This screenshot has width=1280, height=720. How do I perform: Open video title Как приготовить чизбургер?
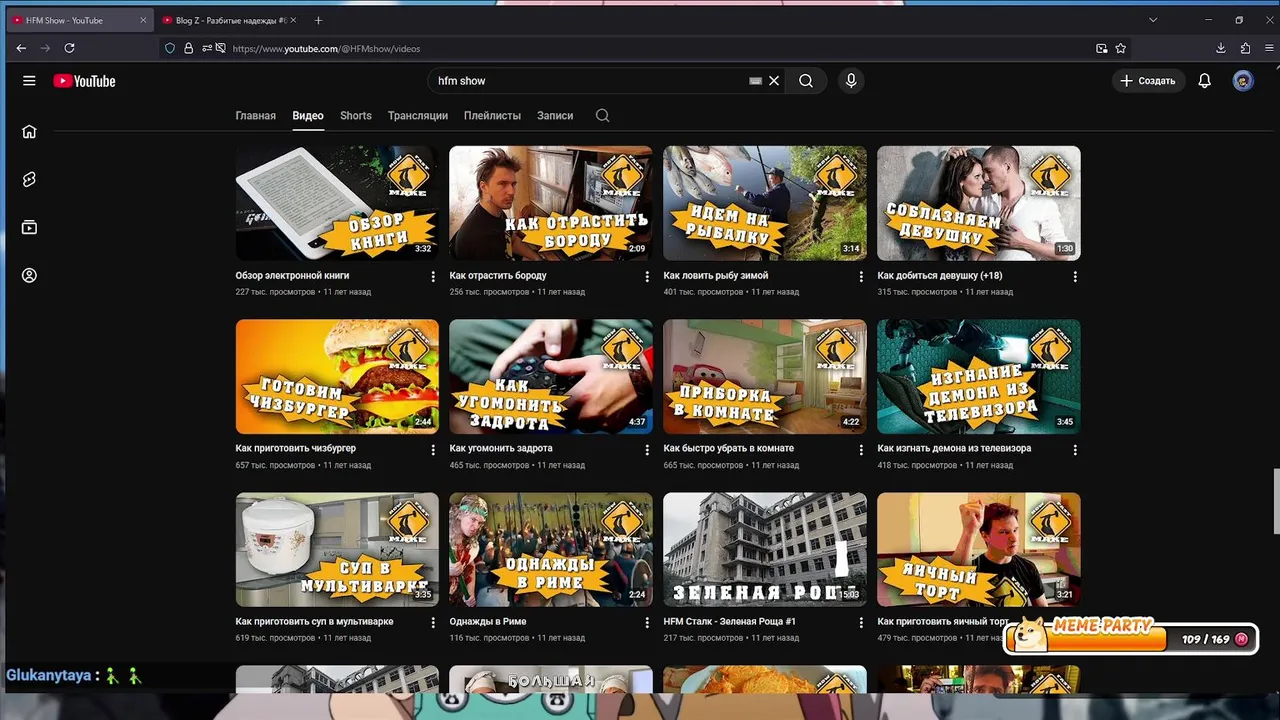(296, 448)
